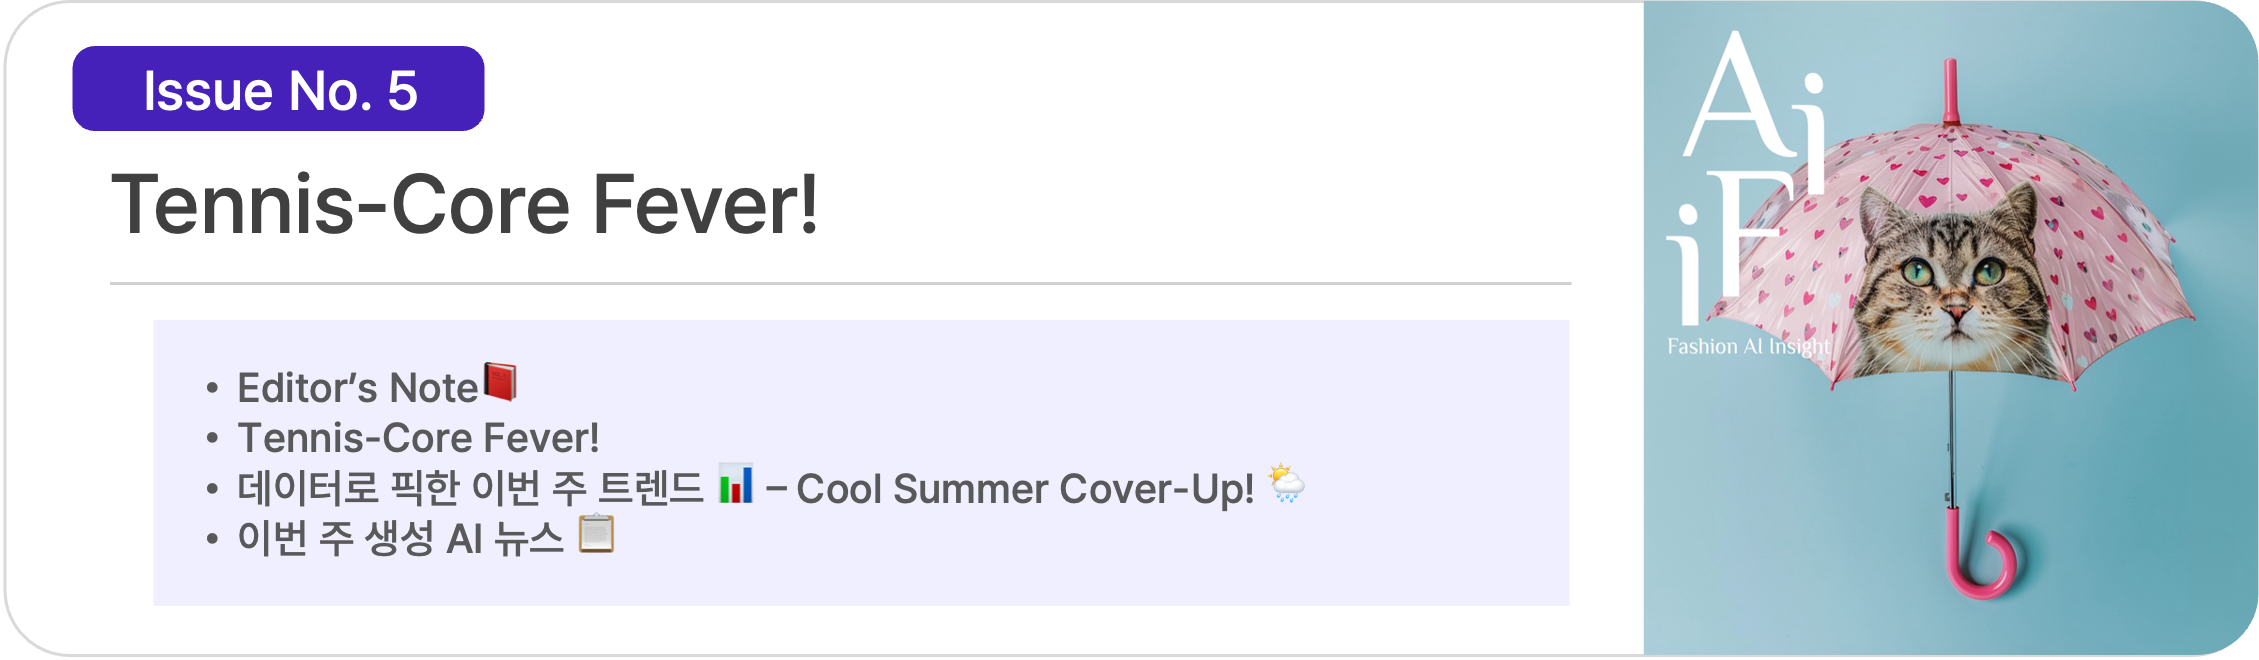Click the pink tip atop the umbrella

pyautogui.click(x=1950, y=92)
